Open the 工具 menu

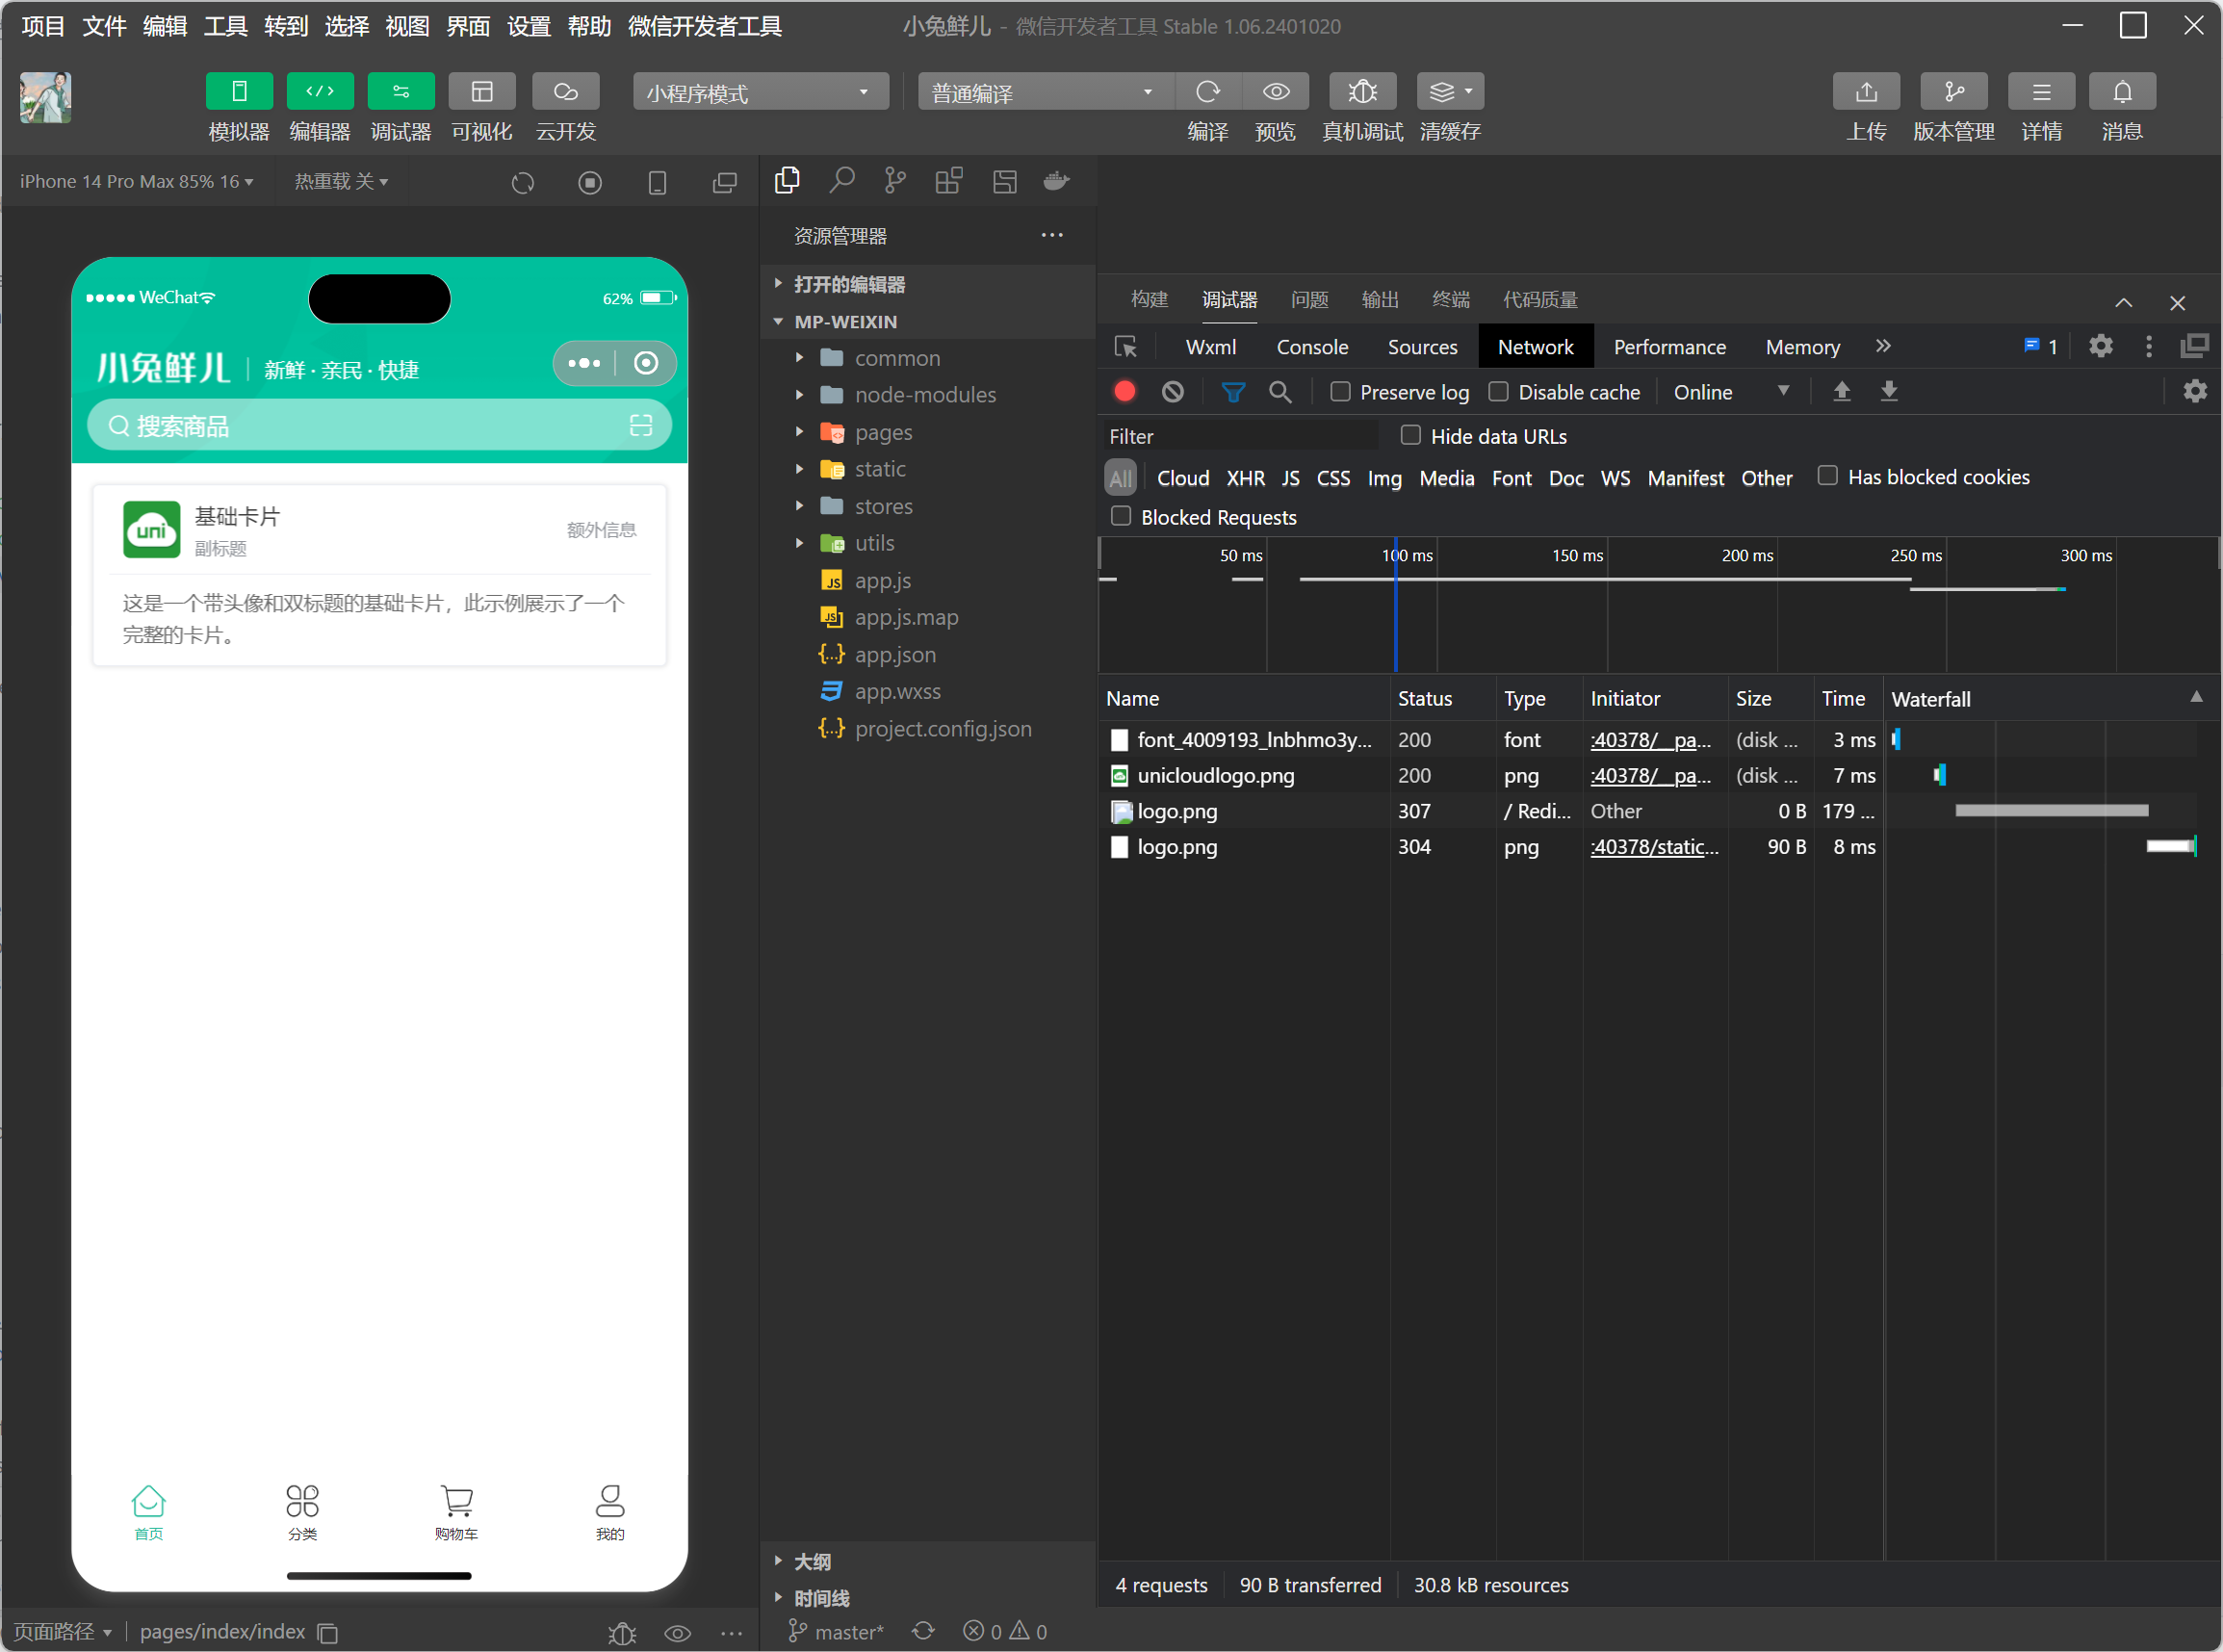[x=225, y=26]
